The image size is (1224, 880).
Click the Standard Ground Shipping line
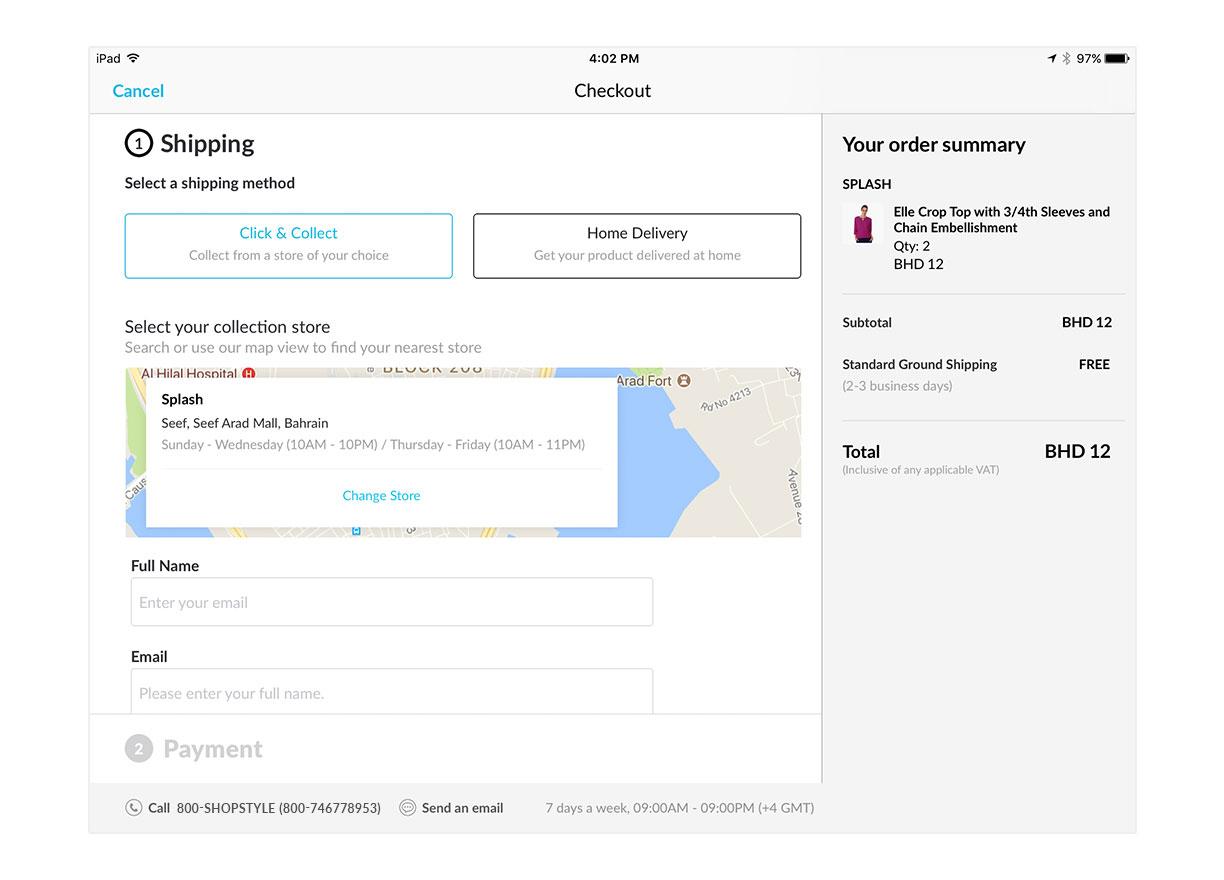(x=920, y=365)
